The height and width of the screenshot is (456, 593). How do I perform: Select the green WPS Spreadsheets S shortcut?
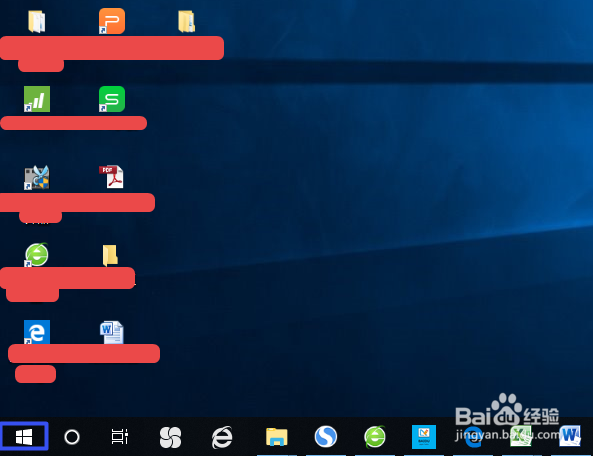[x=112, y=99]
